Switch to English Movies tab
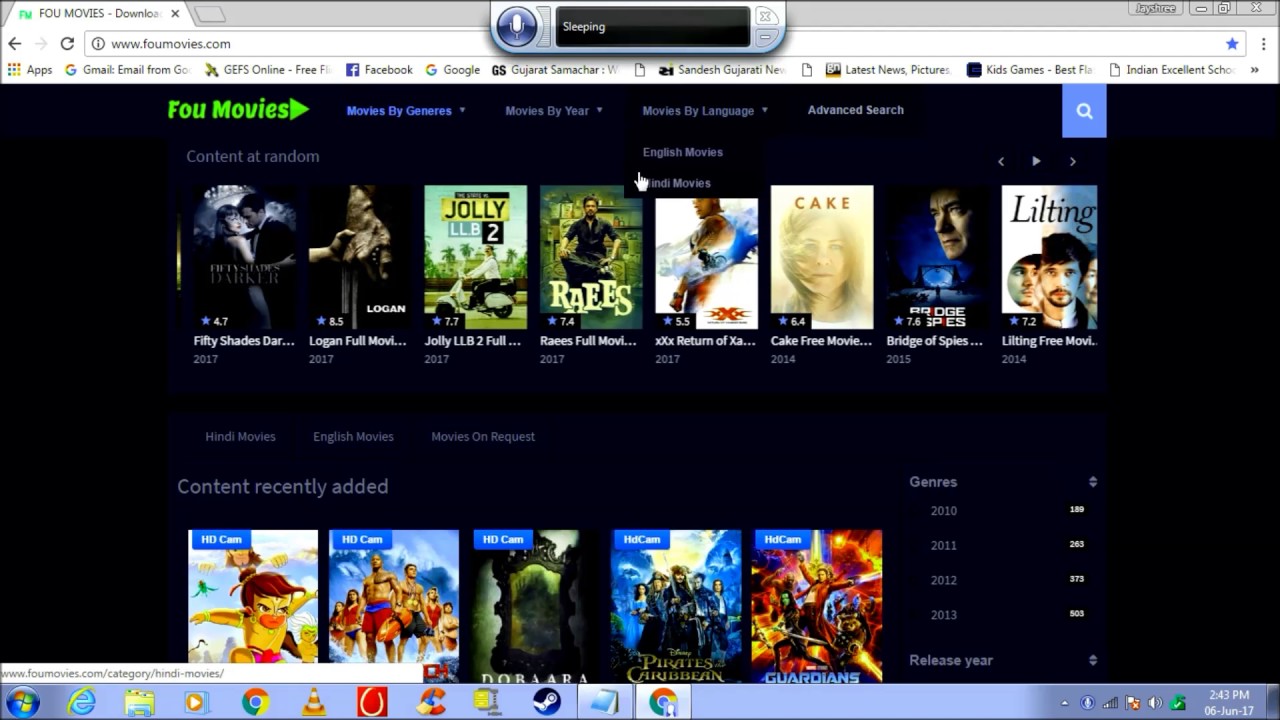 [x=353, y=436]
